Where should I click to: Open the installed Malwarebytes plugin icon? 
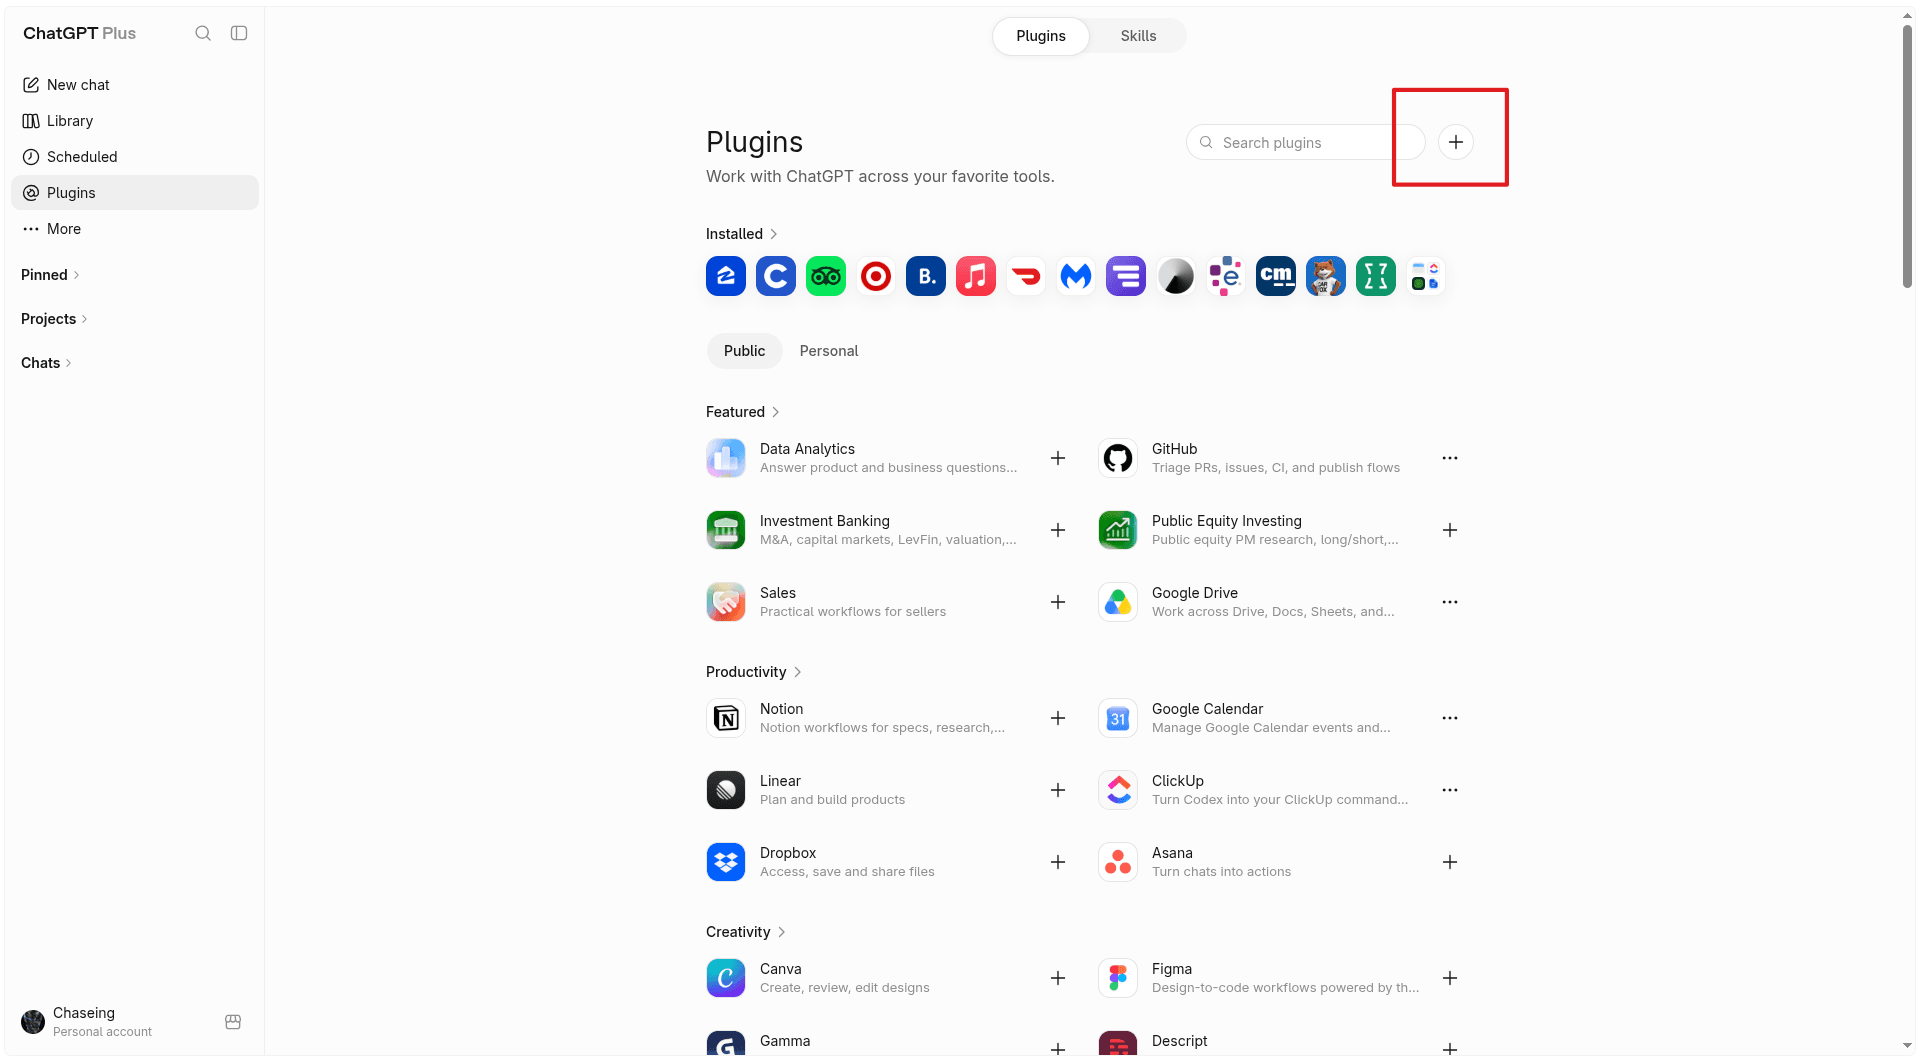[x=1076, y=276]
